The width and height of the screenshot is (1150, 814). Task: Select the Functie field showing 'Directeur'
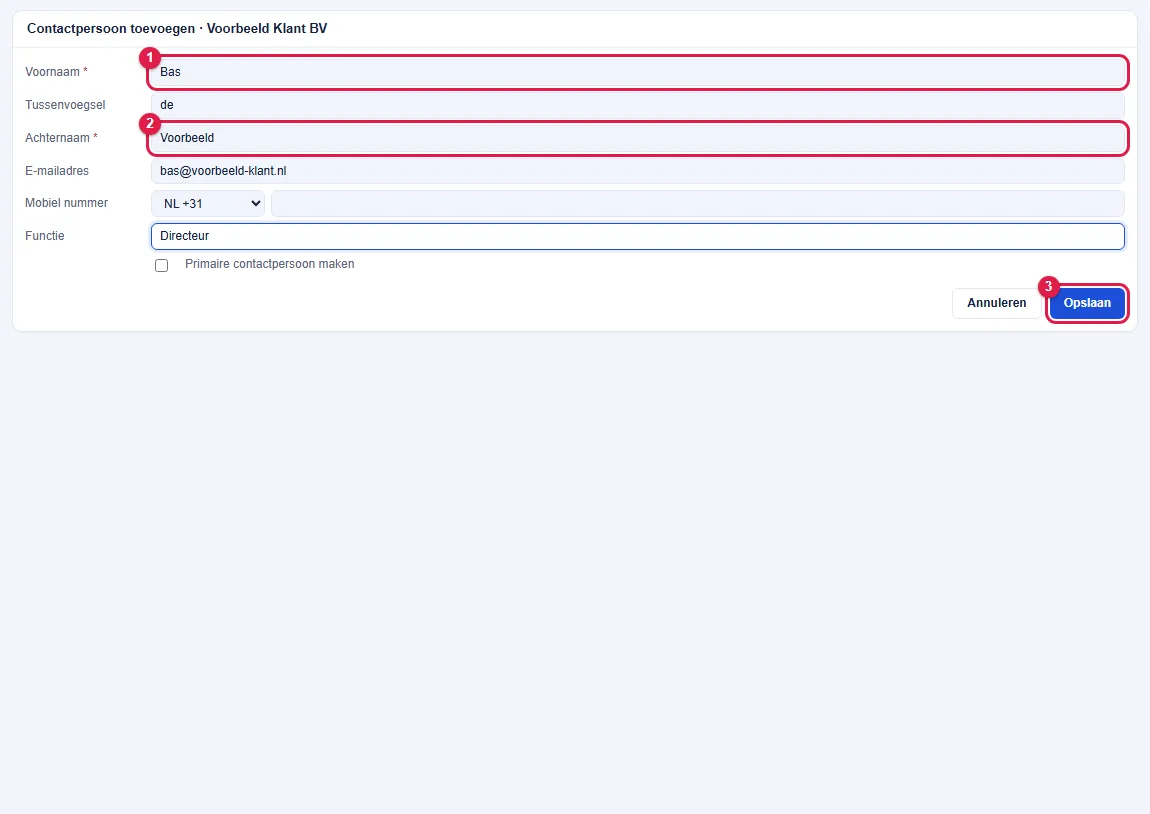pyautogui.click(x=637, y=236)
